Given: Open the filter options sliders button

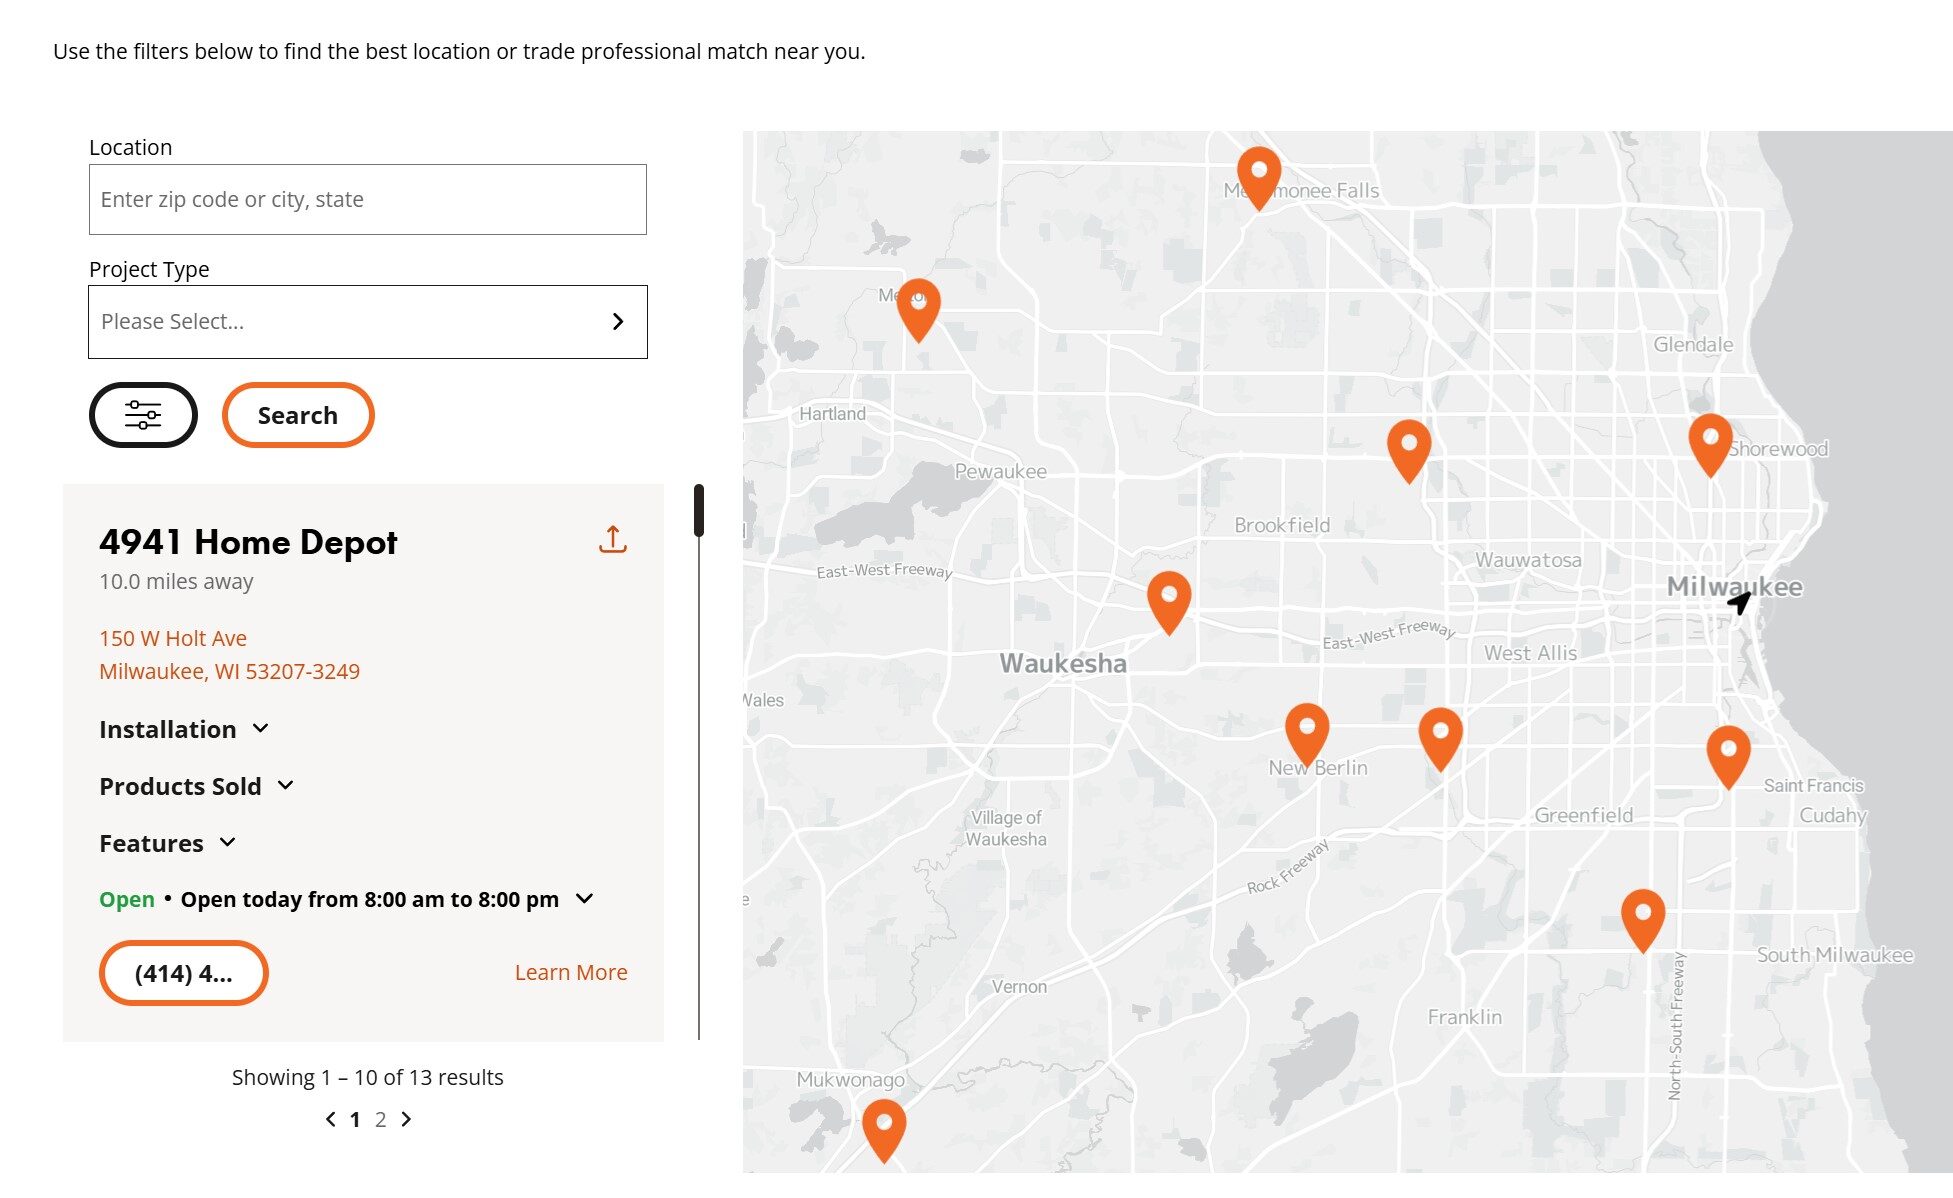Looking at the screenshot, I should click(143, 415).
